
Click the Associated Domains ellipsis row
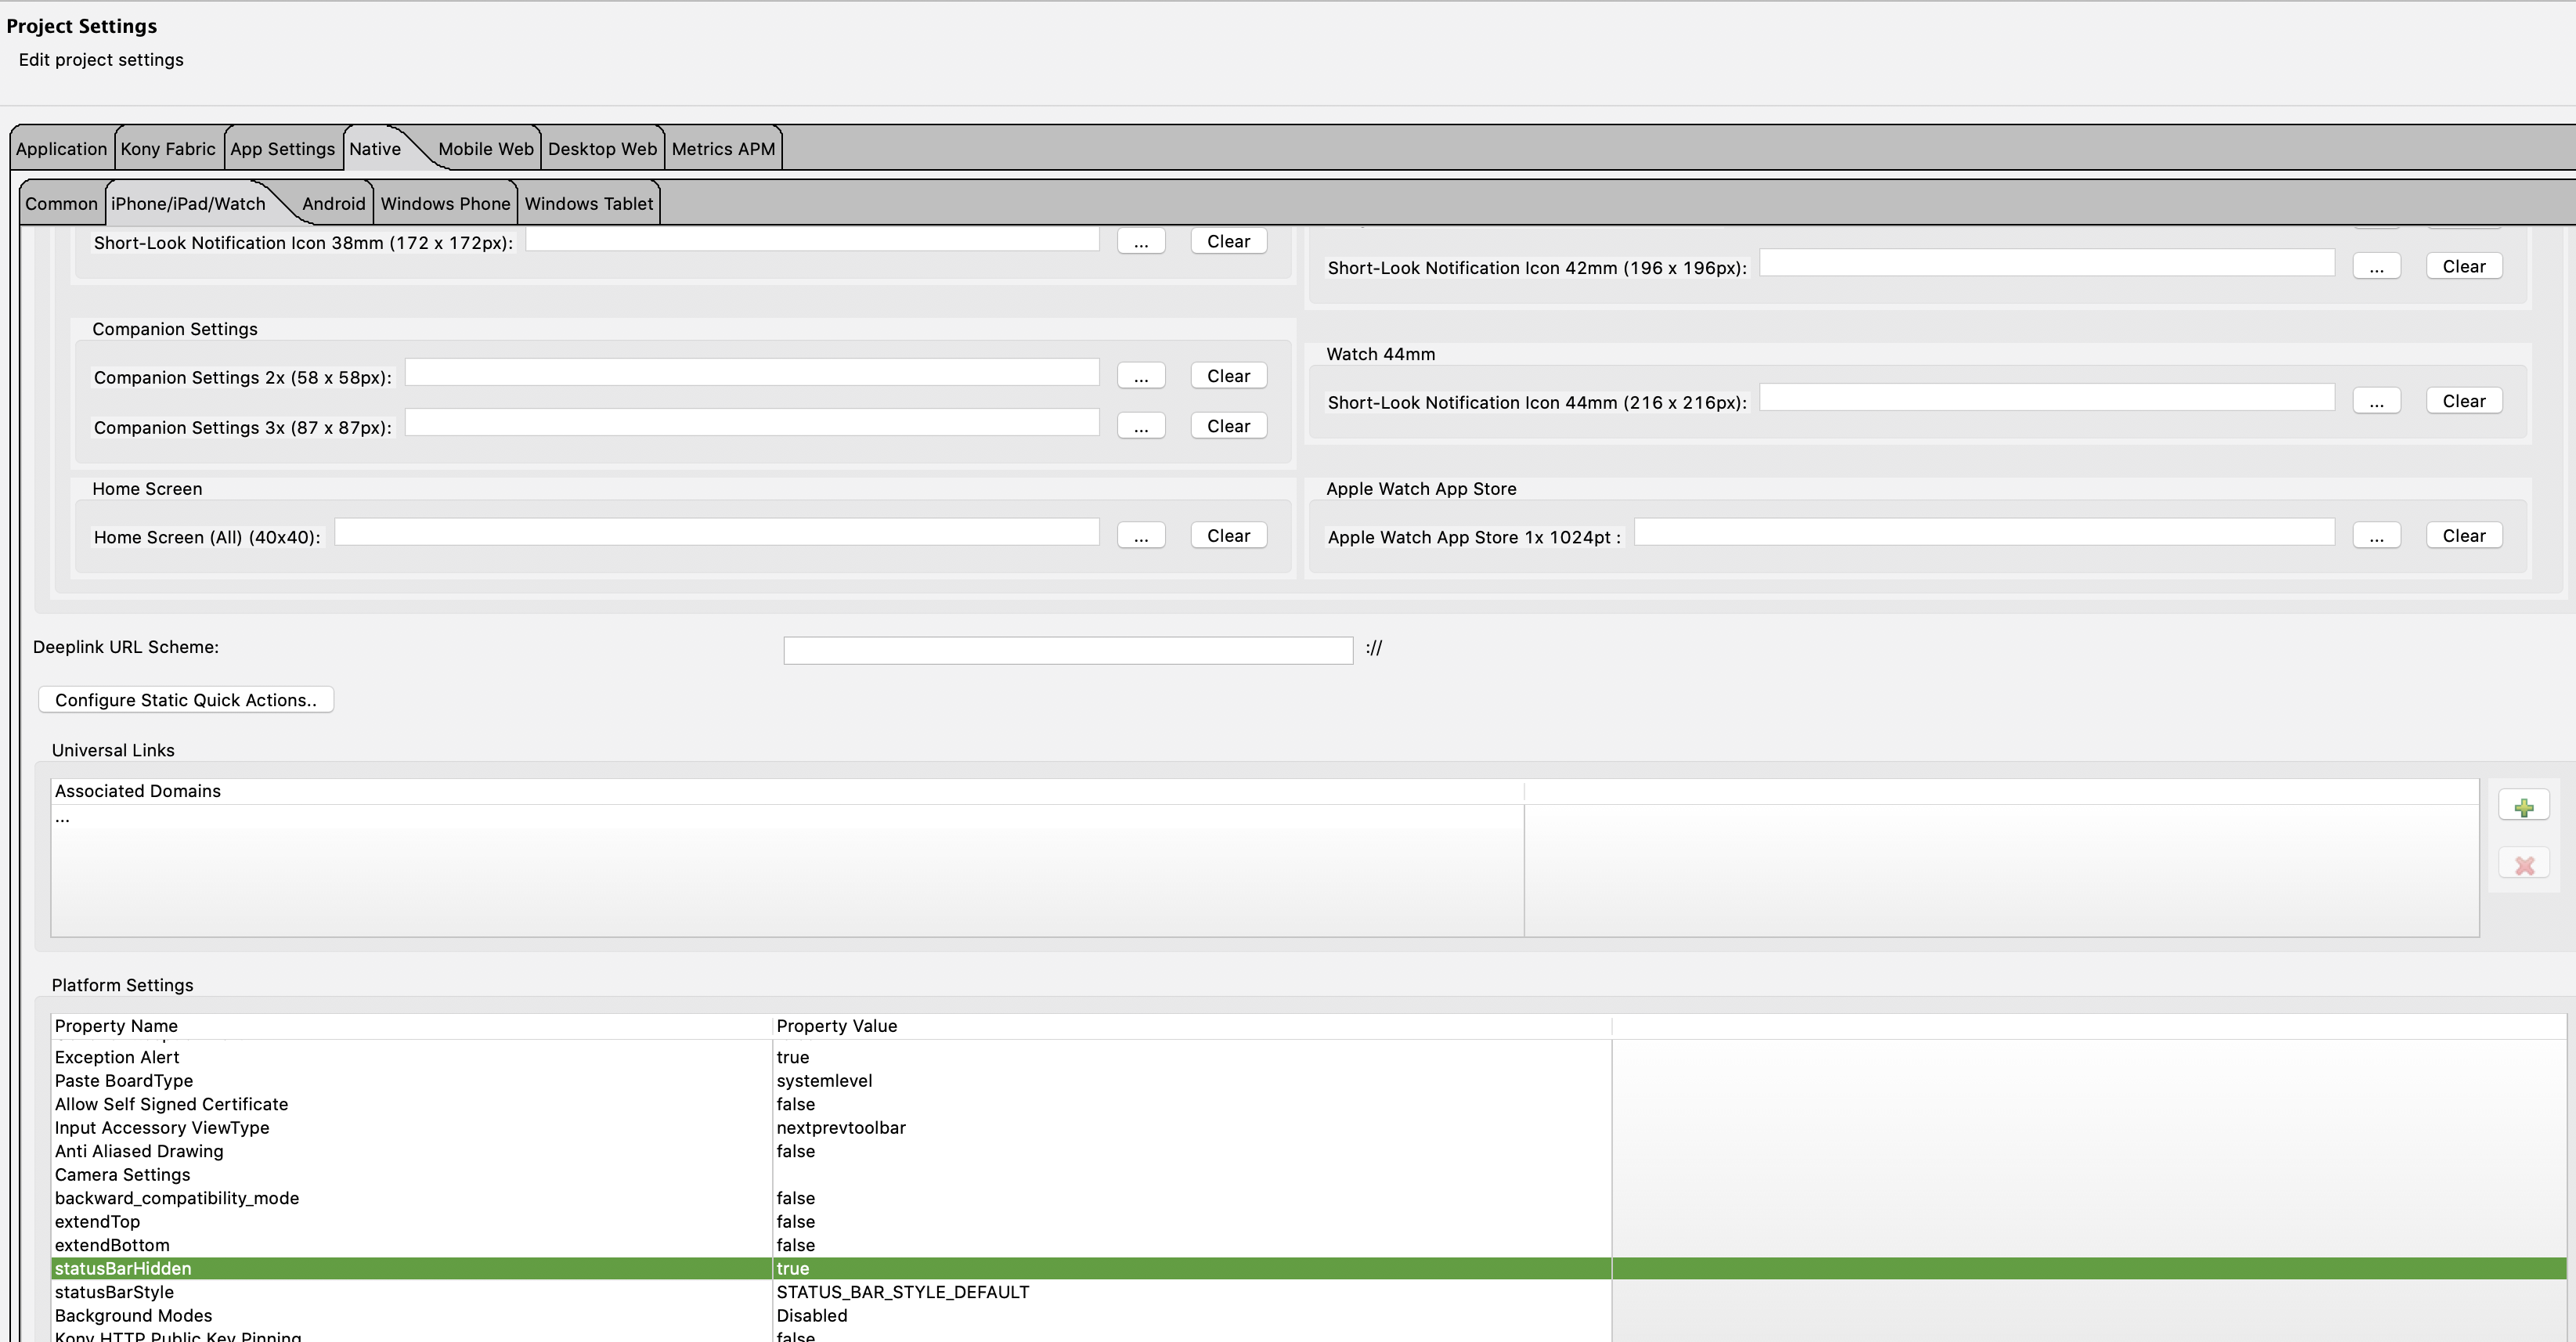click(63, 818)
